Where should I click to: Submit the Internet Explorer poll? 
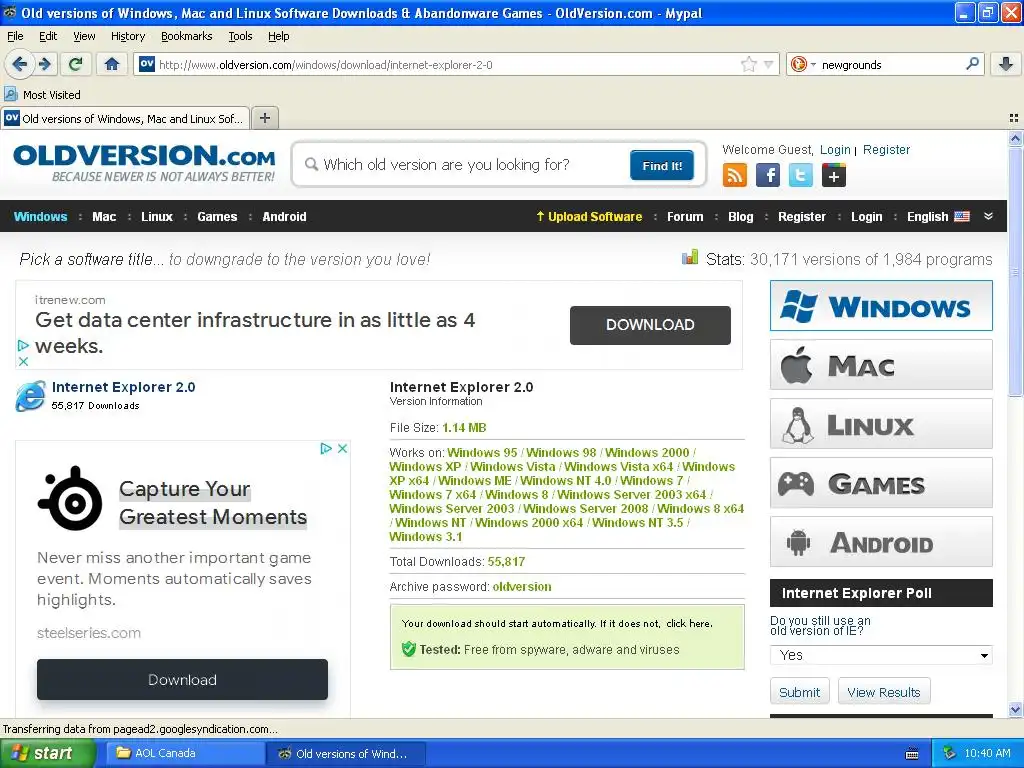point(799,692)
